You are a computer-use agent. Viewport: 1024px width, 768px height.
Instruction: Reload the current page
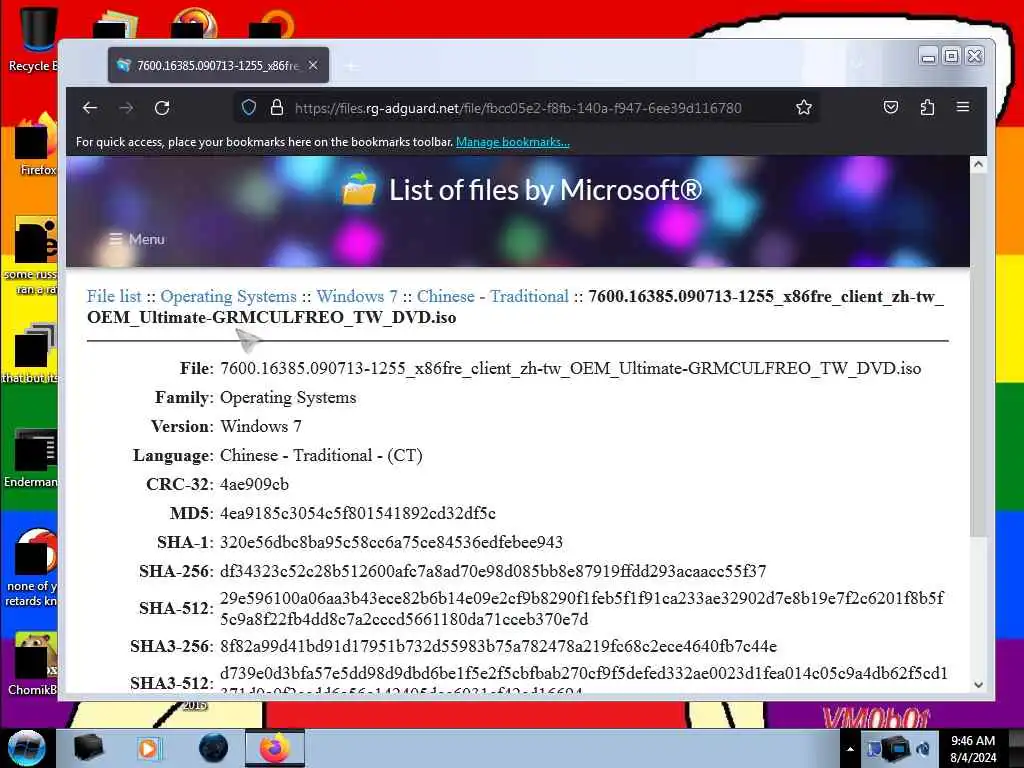click(162, 108)
